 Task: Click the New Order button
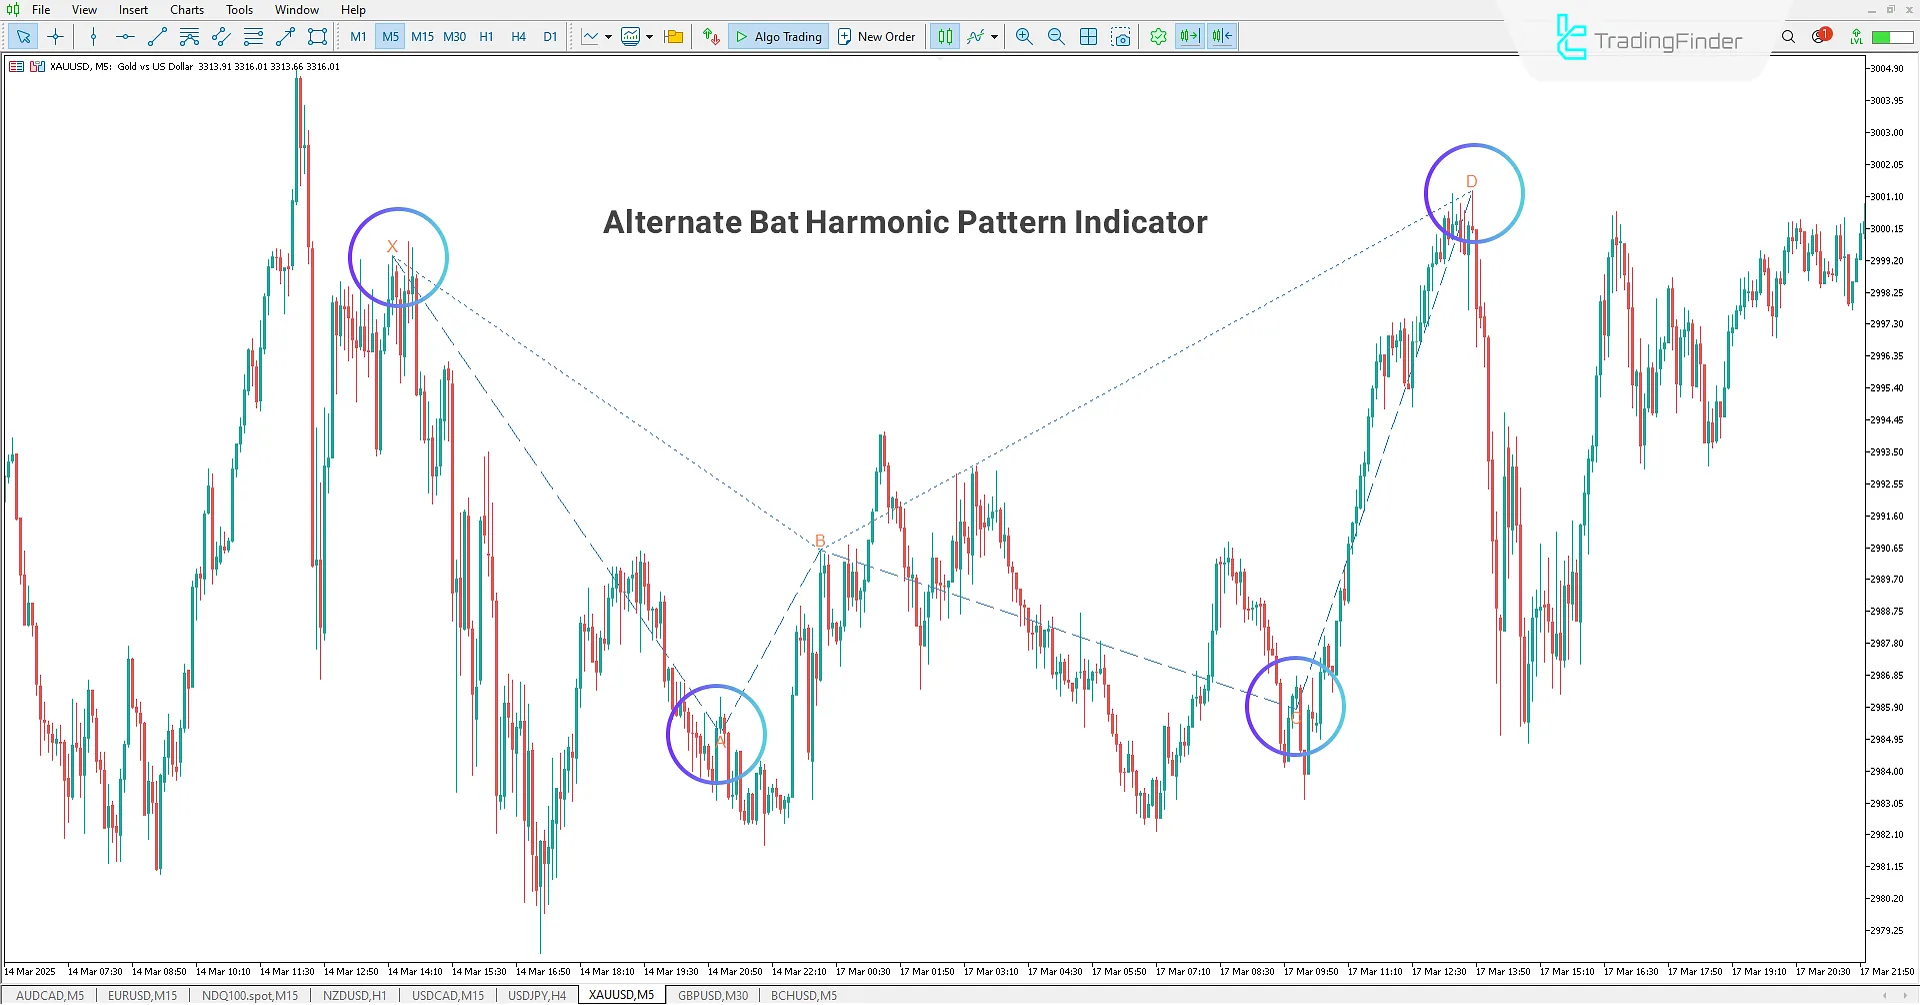[876, 36]
